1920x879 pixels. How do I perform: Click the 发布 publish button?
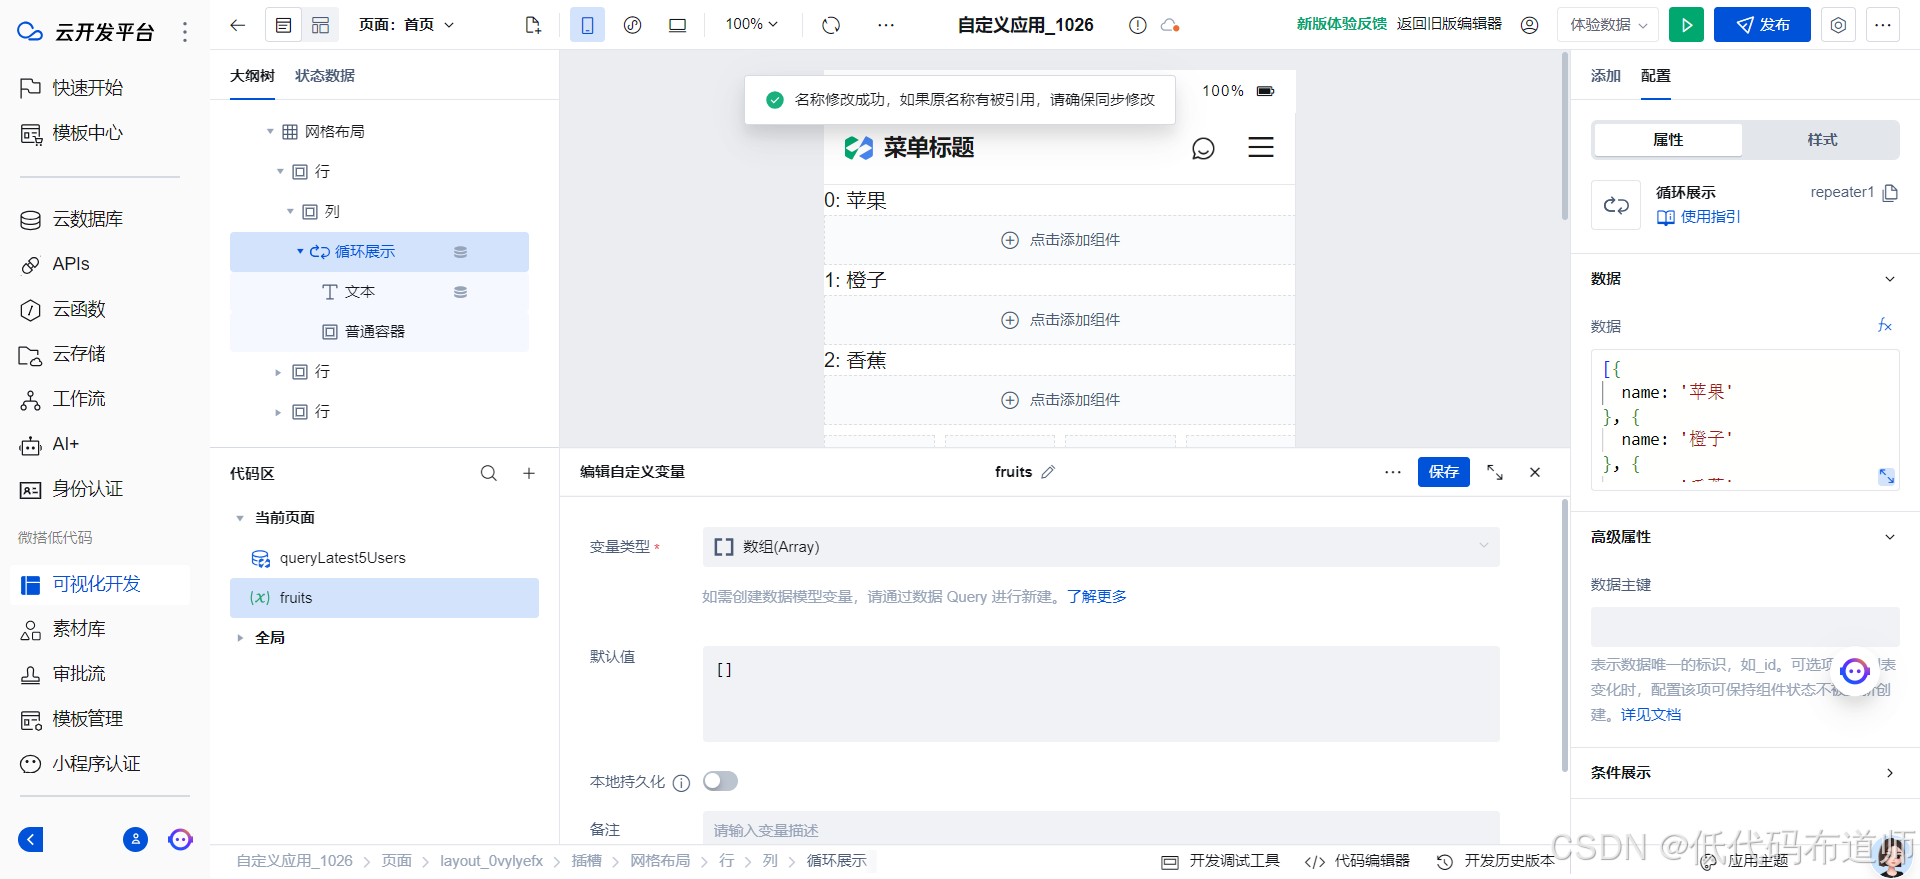coord(1762,25)
